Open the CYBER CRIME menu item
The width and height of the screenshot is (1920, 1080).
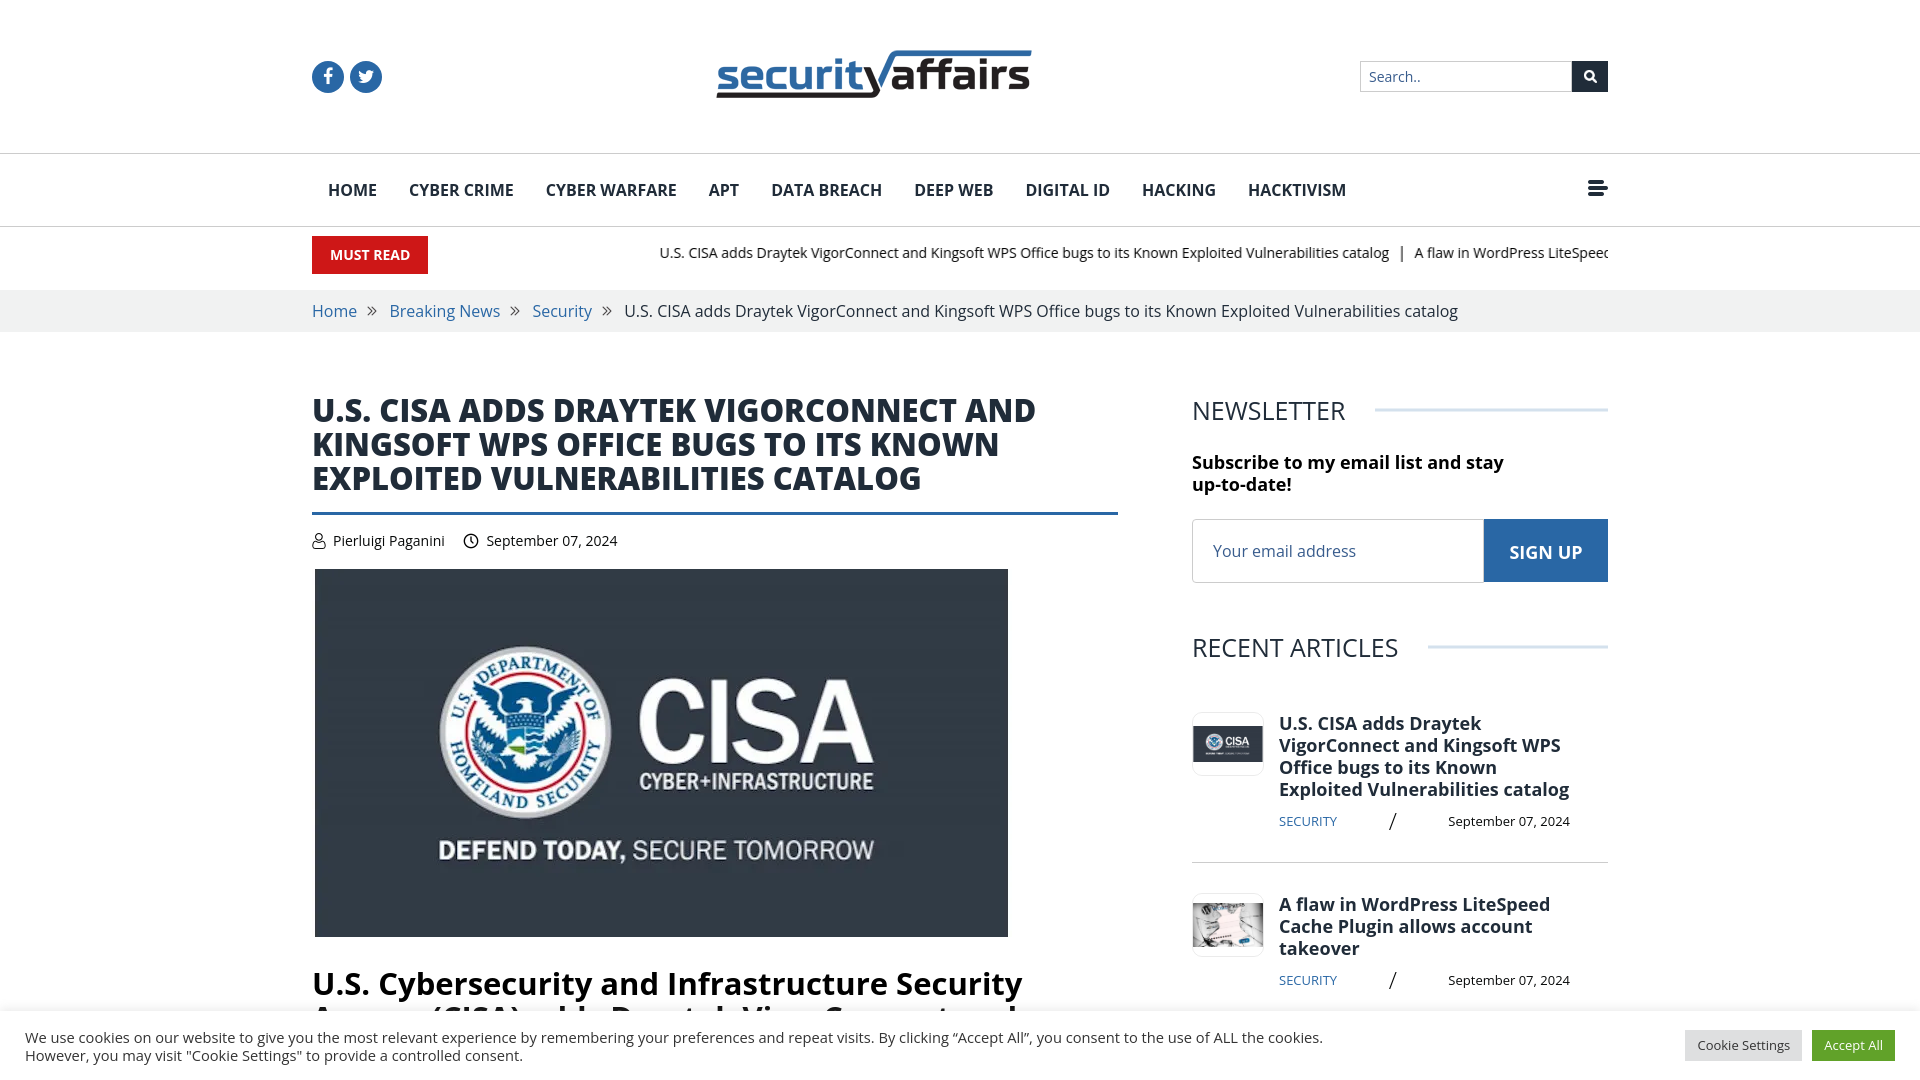460,189
